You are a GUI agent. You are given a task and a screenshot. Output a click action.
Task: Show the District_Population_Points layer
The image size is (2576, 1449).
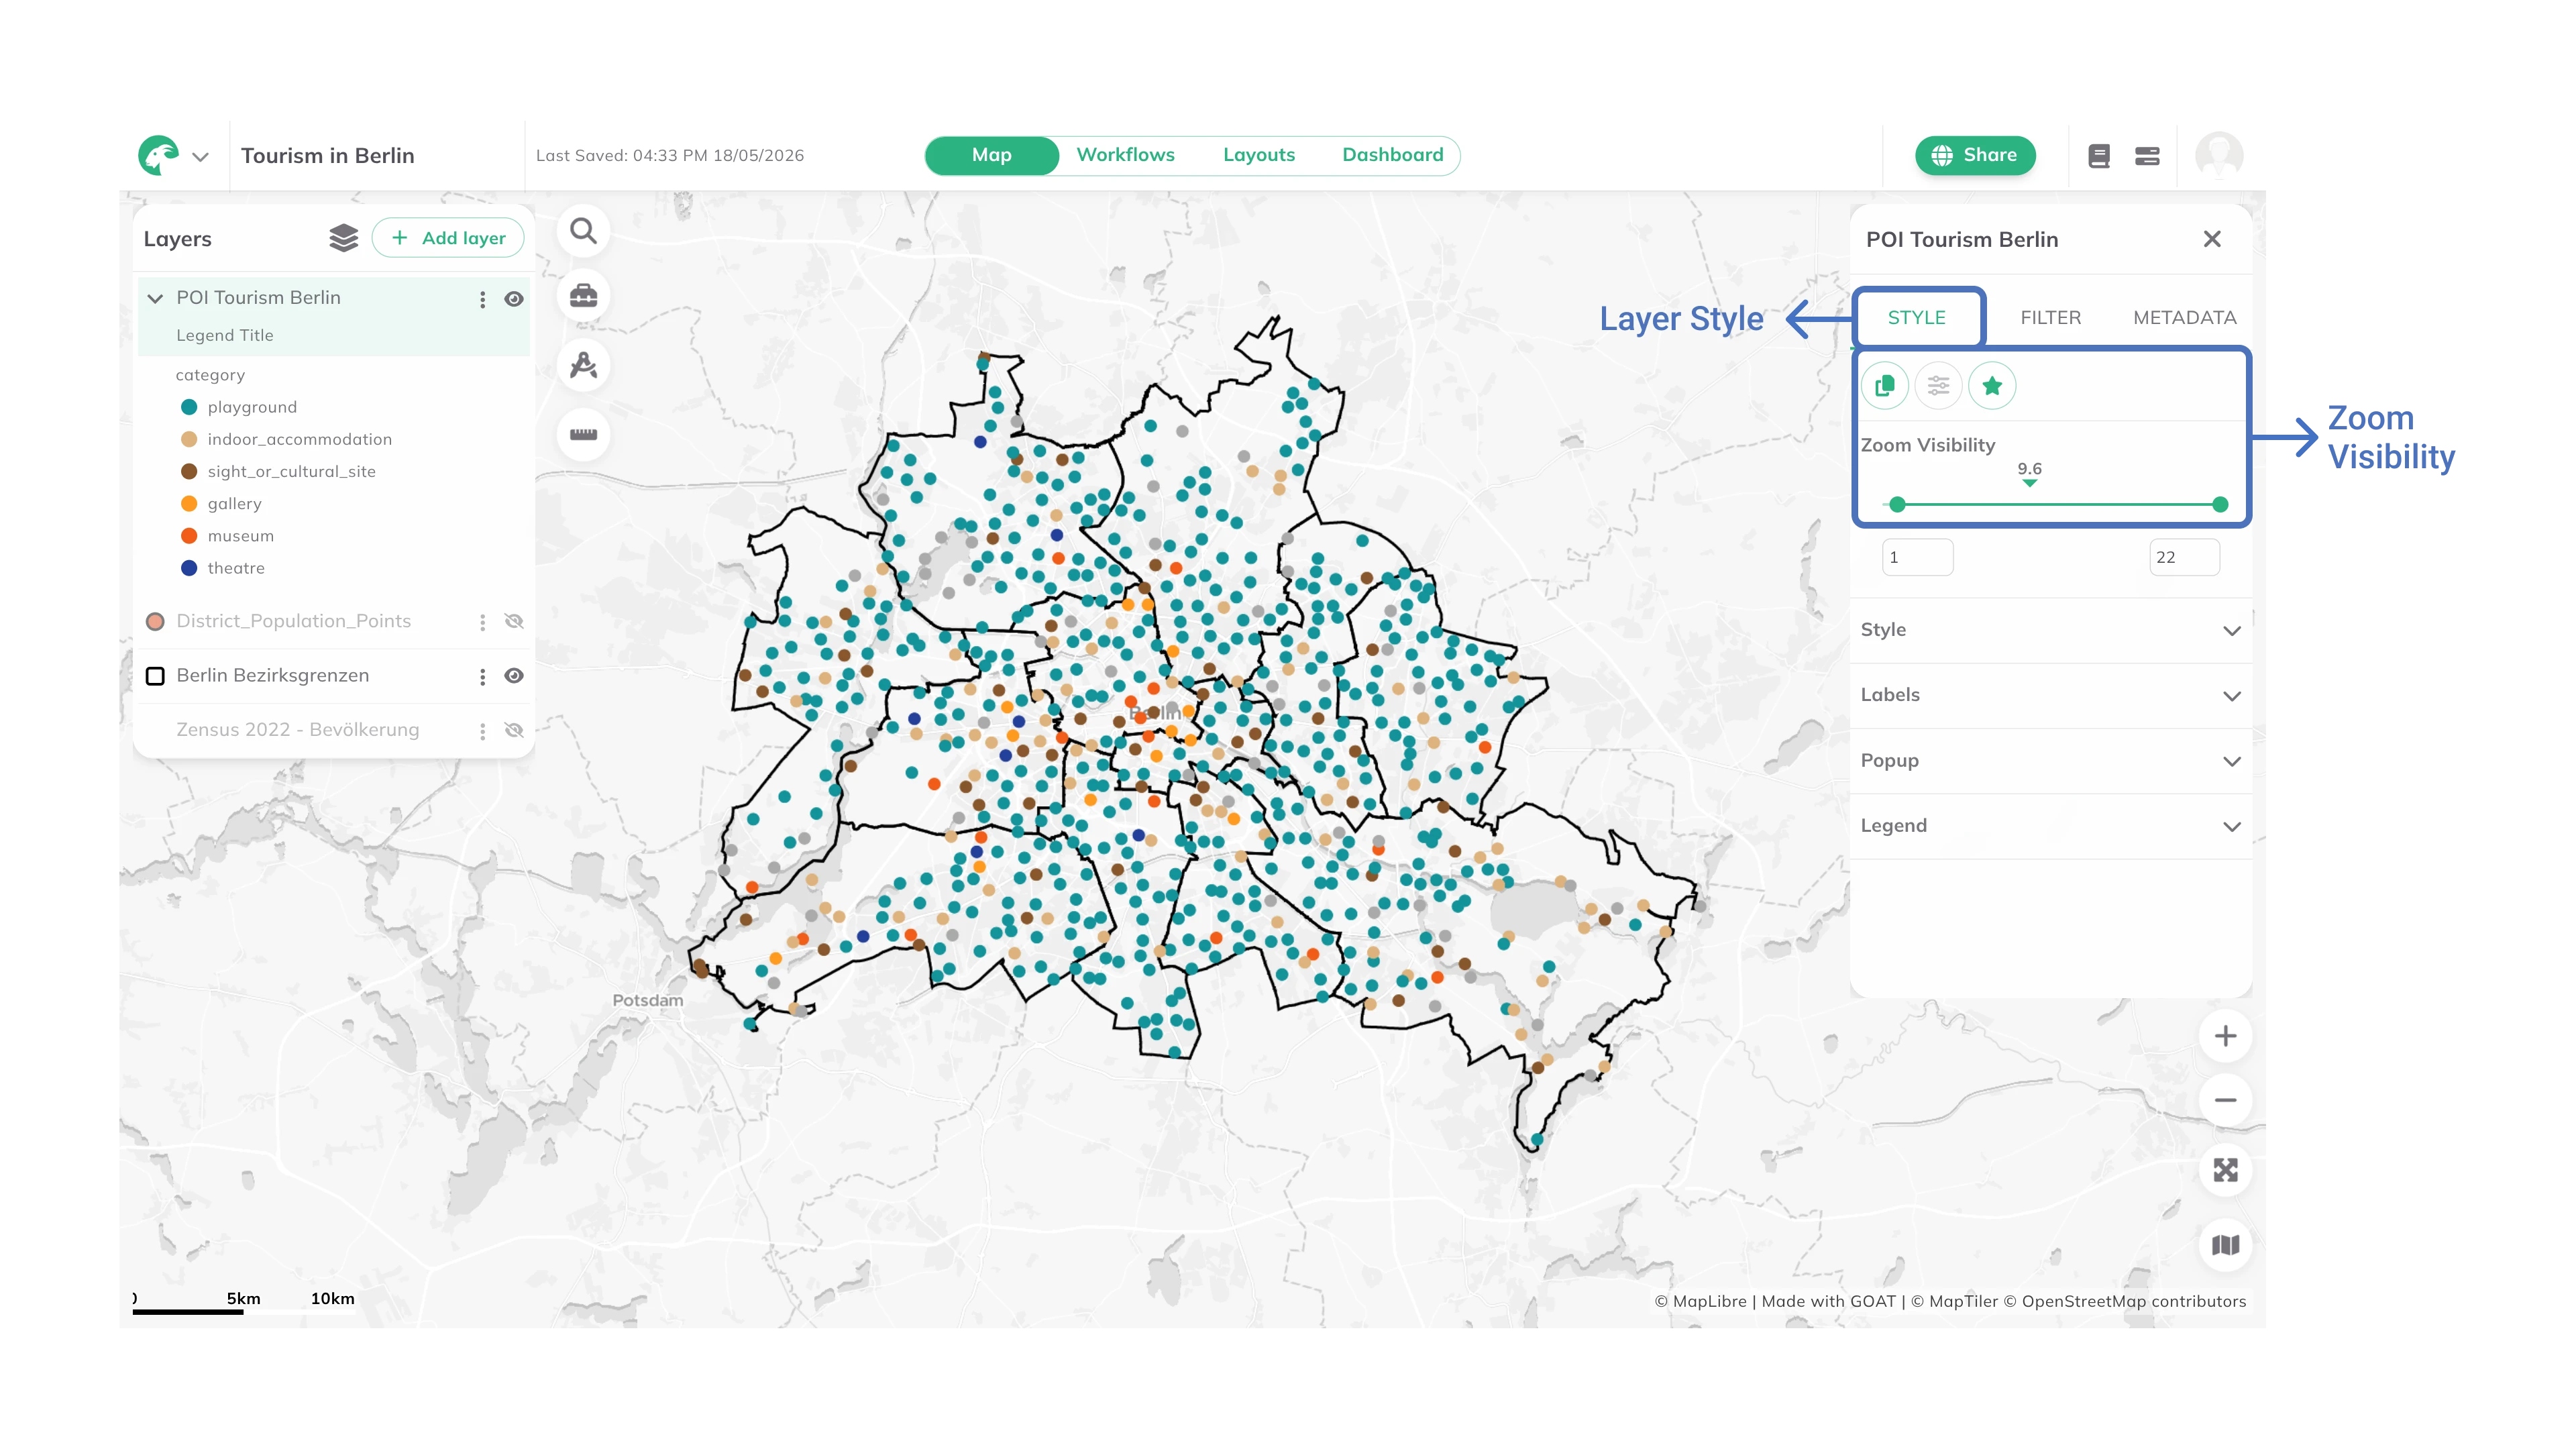click(514, 622)
